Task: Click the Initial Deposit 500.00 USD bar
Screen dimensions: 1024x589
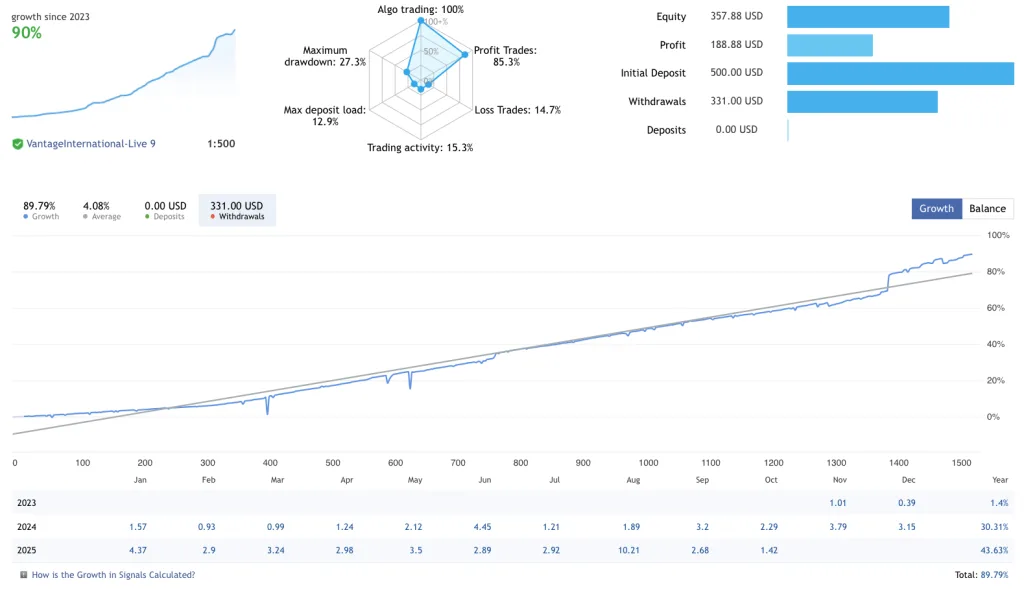Action: point(900,73)
